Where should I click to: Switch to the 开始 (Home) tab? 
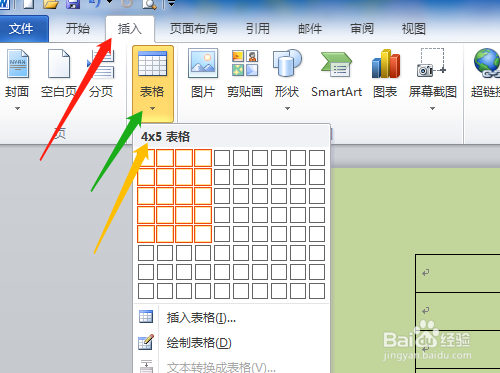[78, 29]
